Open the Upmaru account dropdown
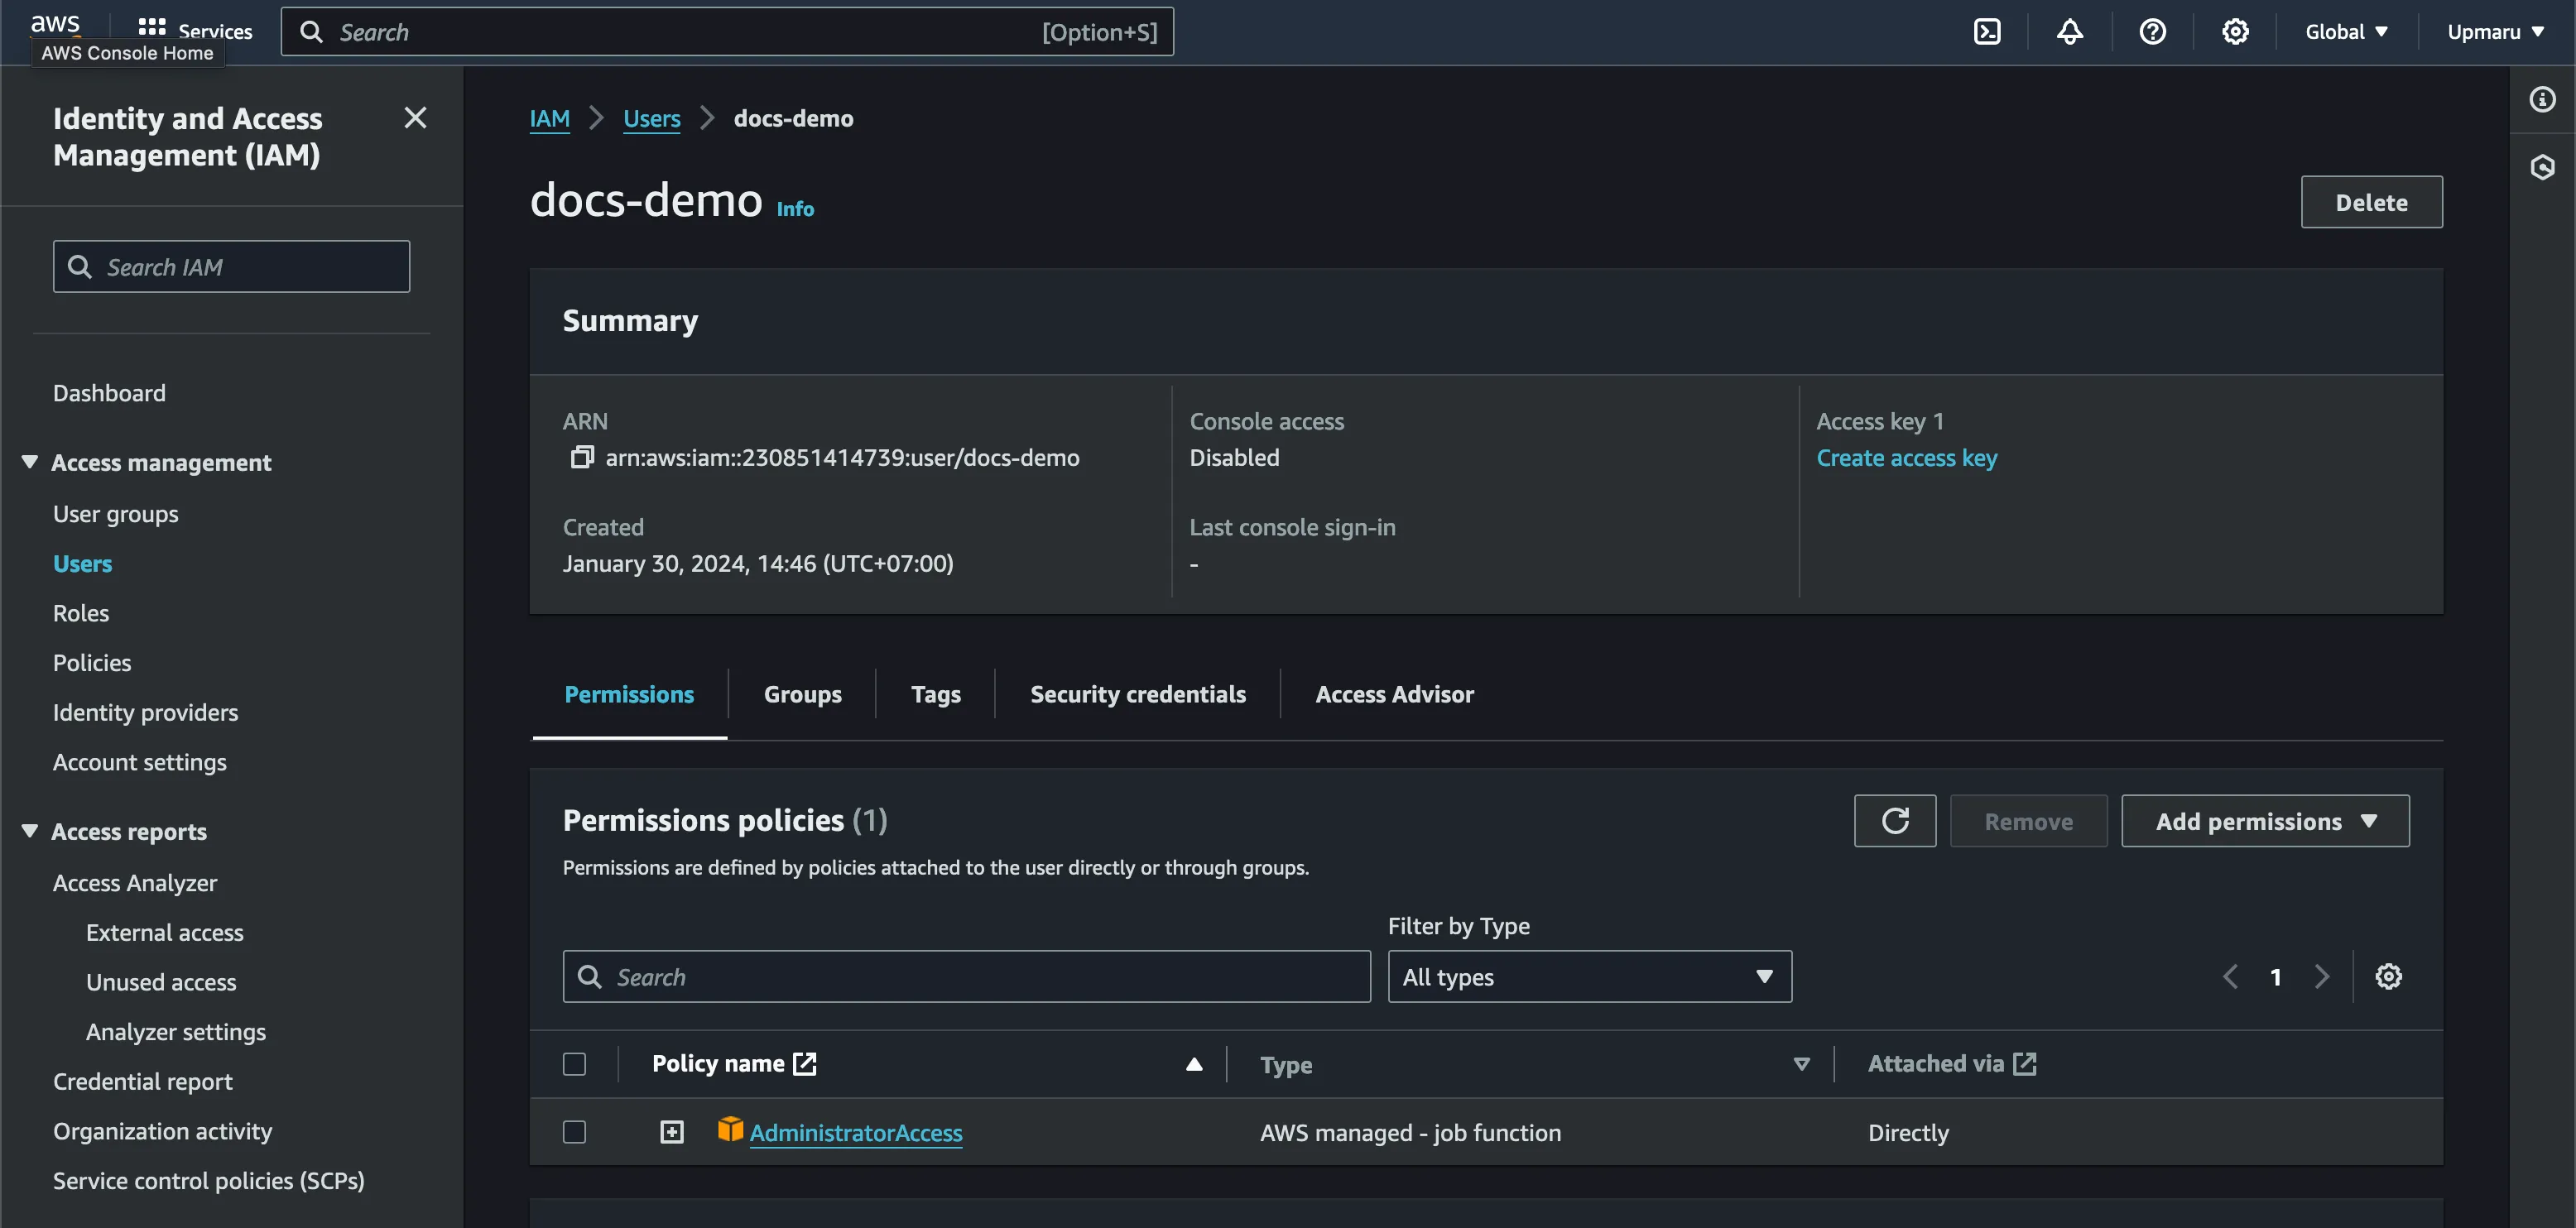Viewport: 2576px width, 1228px height. tap(2495, 32)
